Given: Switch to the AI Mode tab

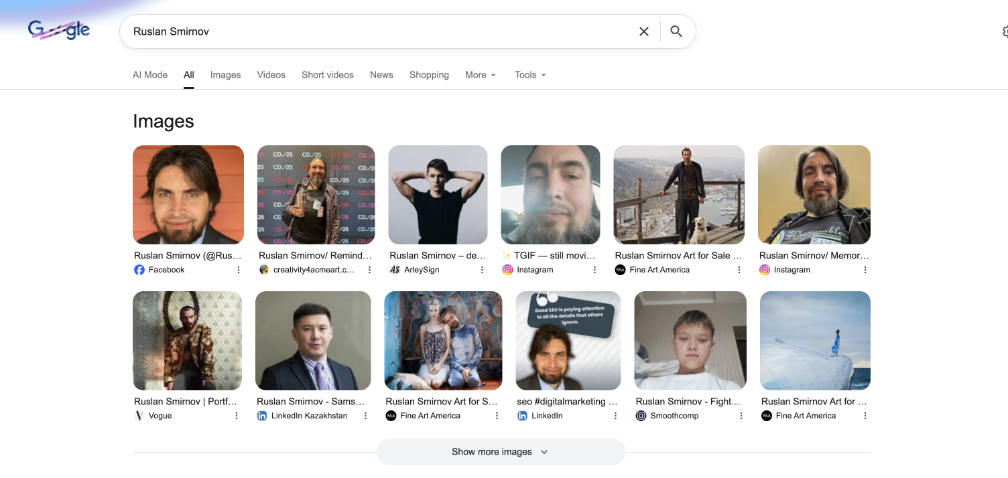Looking at the screenshot, I should (x=150, y=75).
